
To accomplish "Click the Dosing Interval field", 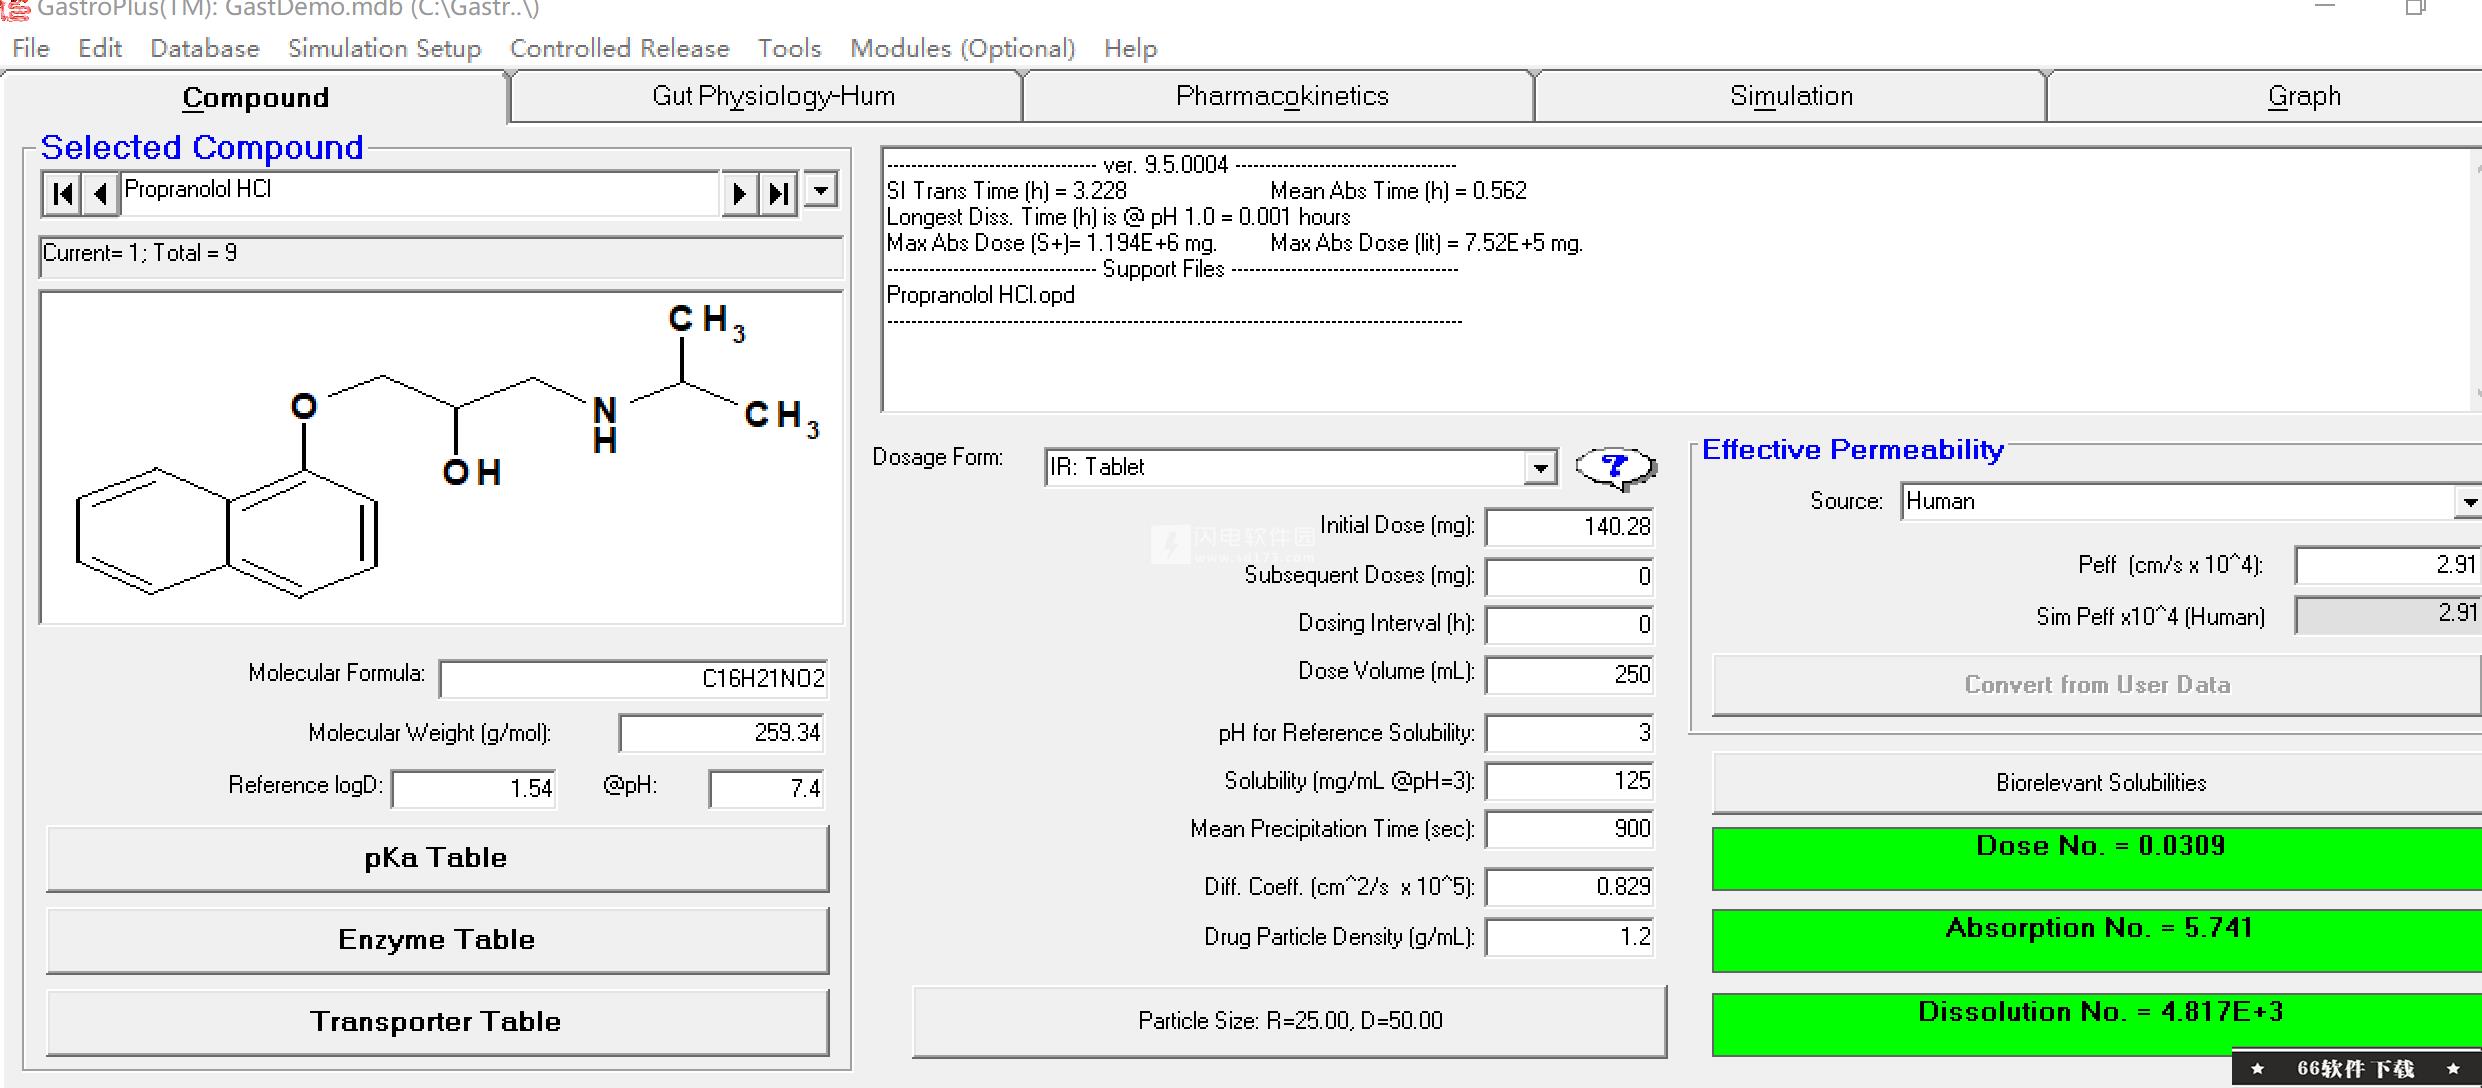I will click(x=1570, y=625).
